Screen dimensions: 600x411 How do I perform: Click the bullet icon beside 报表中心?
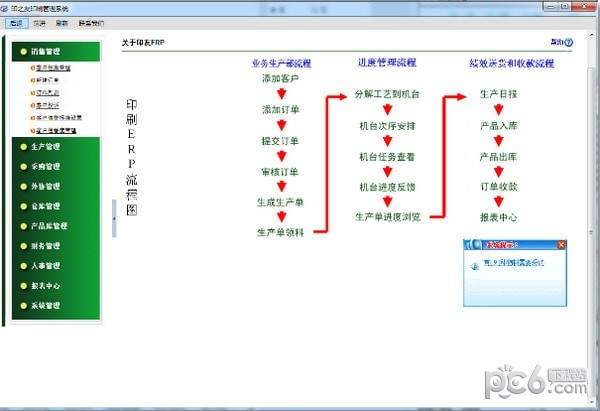coord(21,286)
